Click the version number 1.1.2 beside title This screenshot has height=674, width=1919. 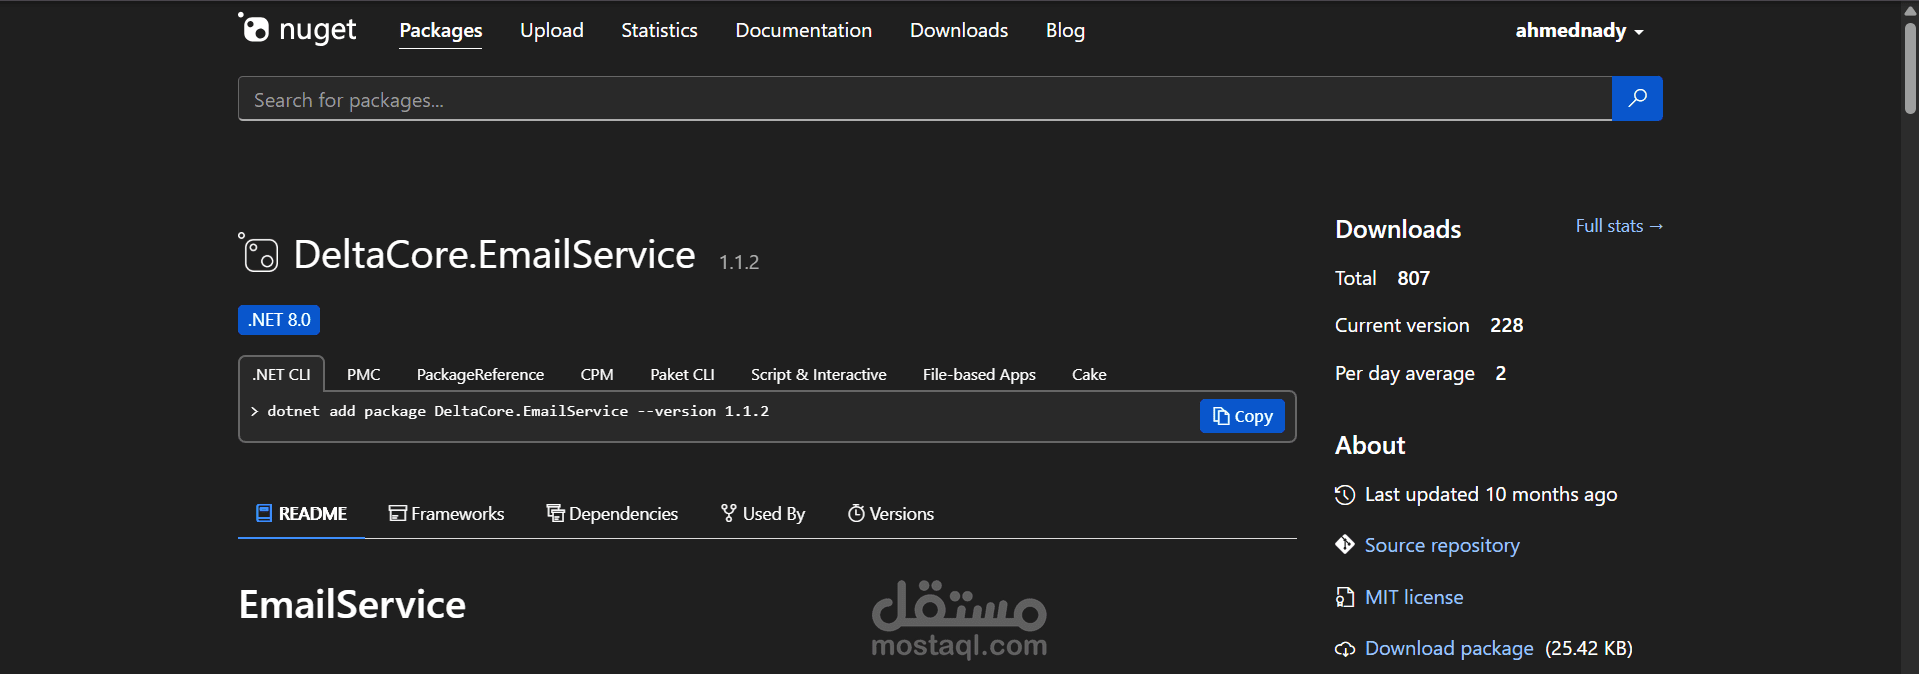pos(739,262)
